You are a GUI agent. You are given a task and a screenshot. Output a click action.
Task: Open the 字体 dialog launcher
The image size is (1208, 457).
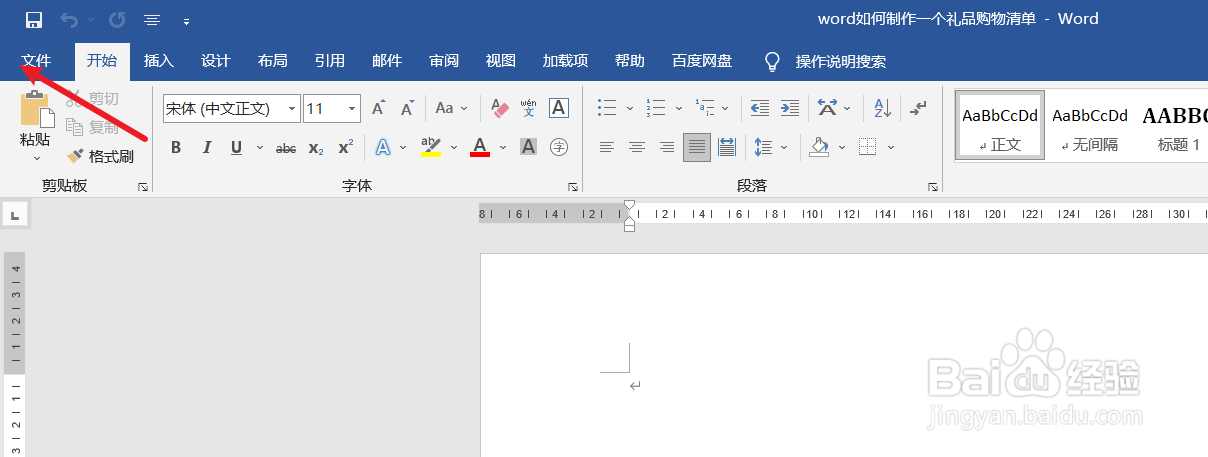pyautogui.click(x=573, y=187)
